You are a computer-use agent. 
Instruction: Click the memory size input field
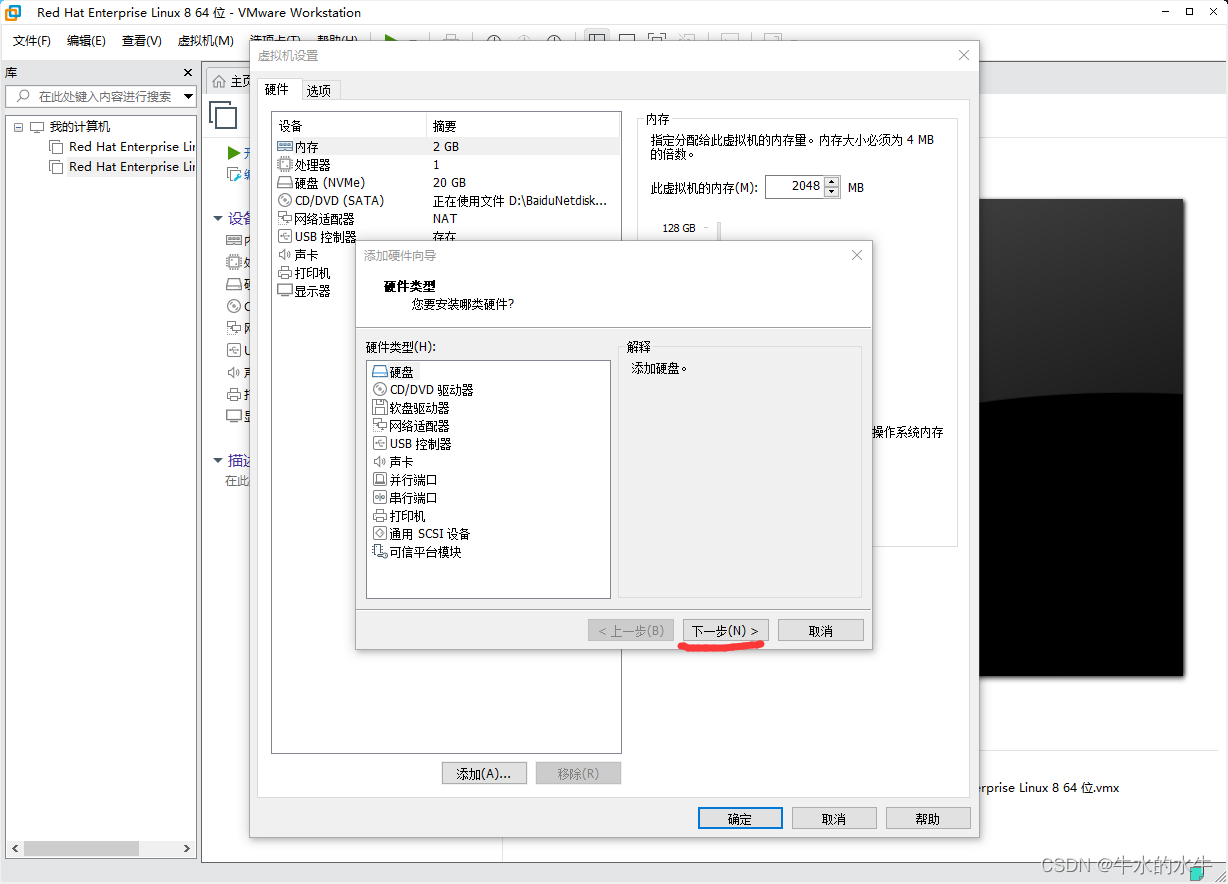pos(795,186)
